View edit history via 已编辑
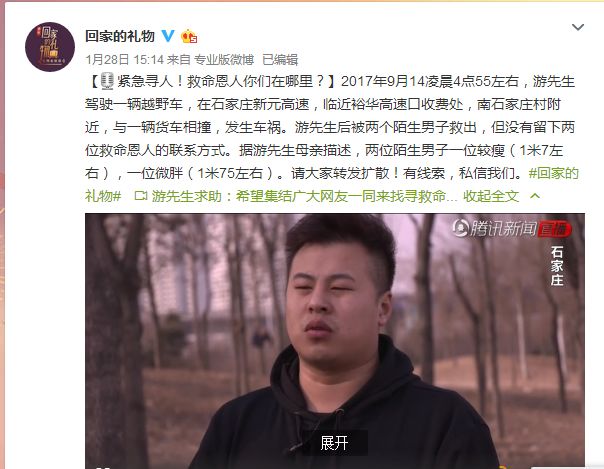The width and height of the screenshot is (604, 469). 280,59
